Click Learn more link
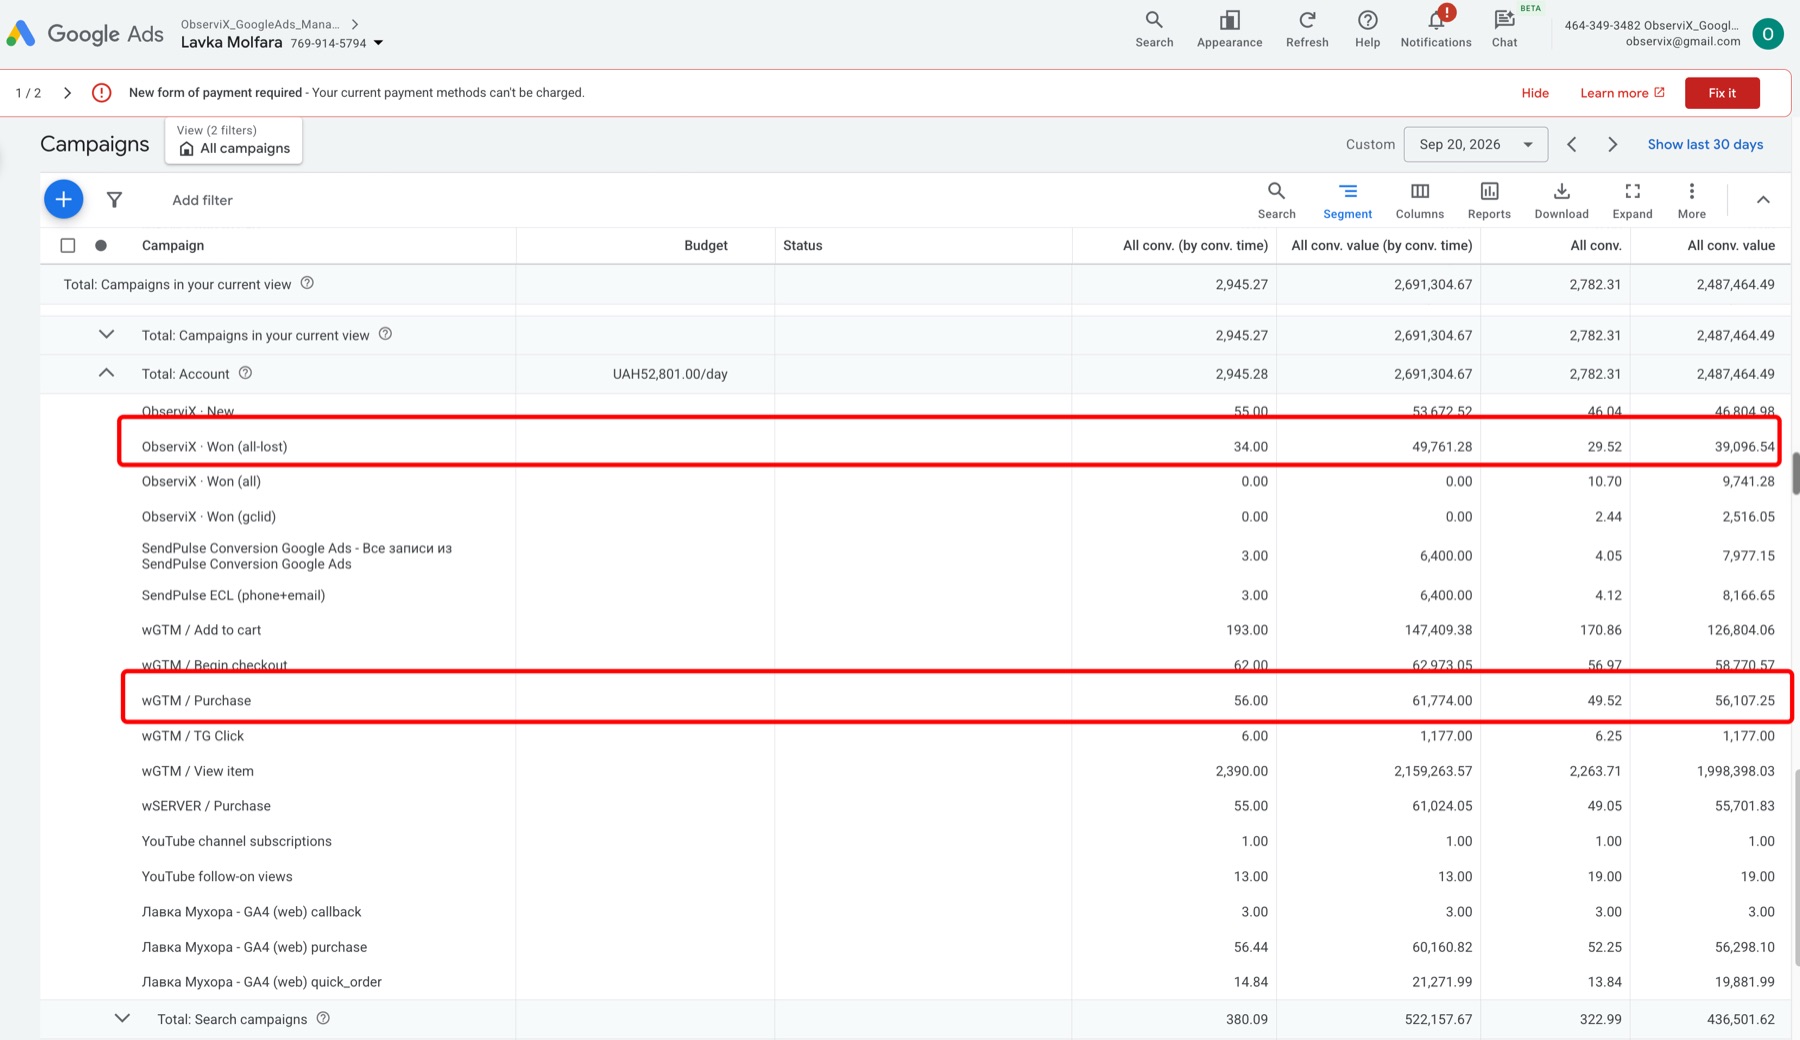The height and width of the screenshot is (1040, 1800). 1622,93
